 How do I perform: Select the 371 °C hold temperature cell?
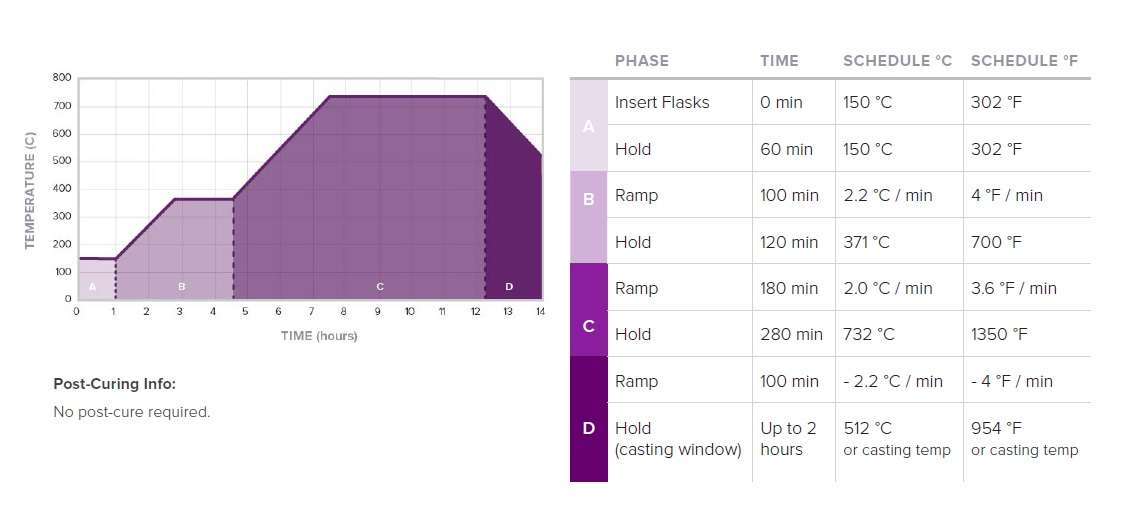(x=868, y=242)
